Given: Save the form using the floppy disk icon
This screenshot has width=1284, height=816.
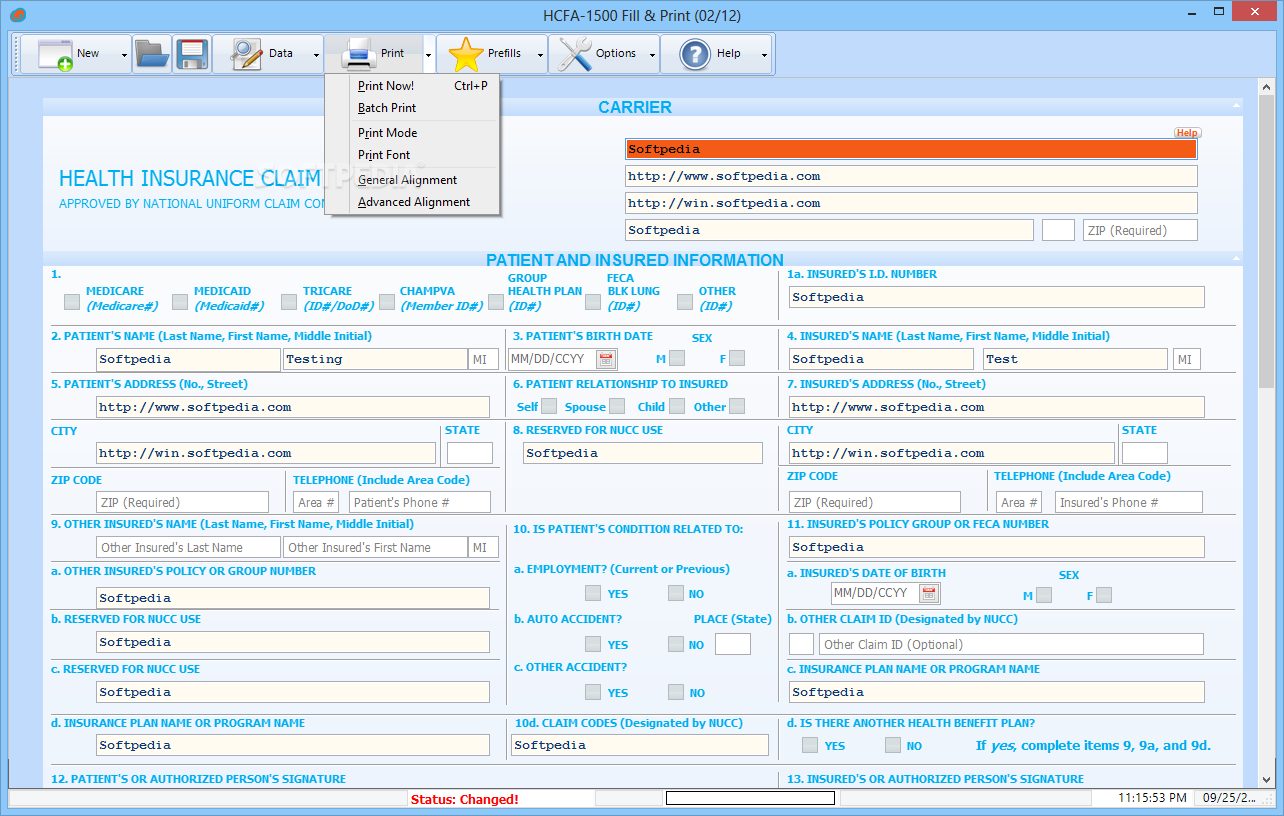Looking at the screenshot, I should (191, 54).
